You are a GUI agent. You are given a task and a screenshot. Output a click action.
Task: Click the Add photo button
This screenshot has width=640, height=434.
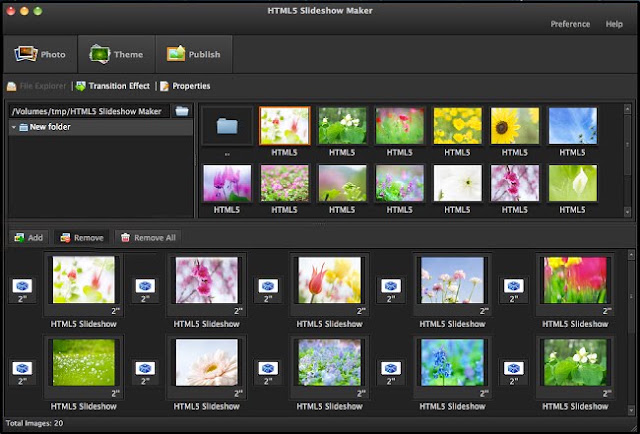pos(29,238)
